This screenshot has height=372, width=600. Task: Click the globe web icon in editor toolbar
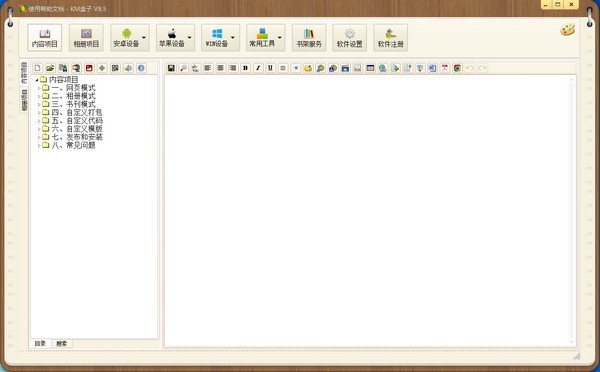click(x=383, y=68)
